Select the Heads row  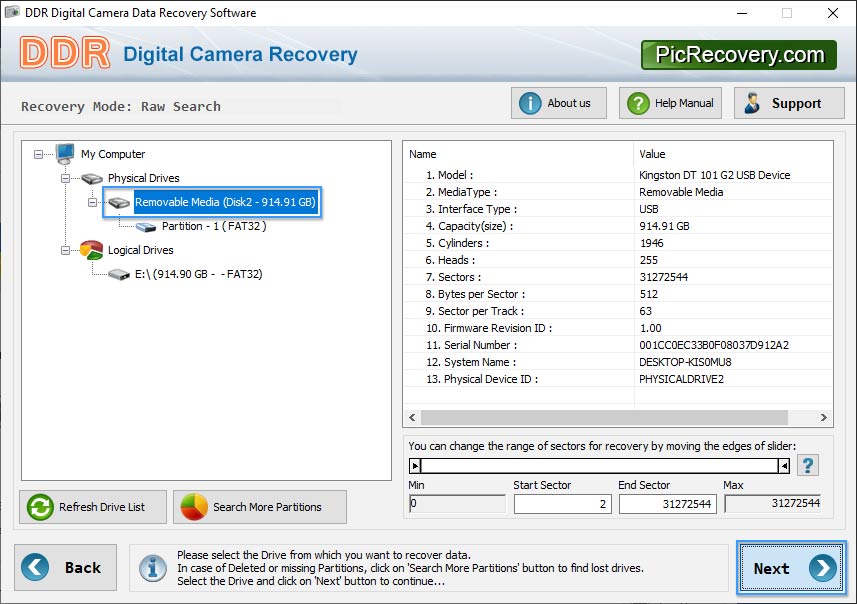(x=618, y=260)
